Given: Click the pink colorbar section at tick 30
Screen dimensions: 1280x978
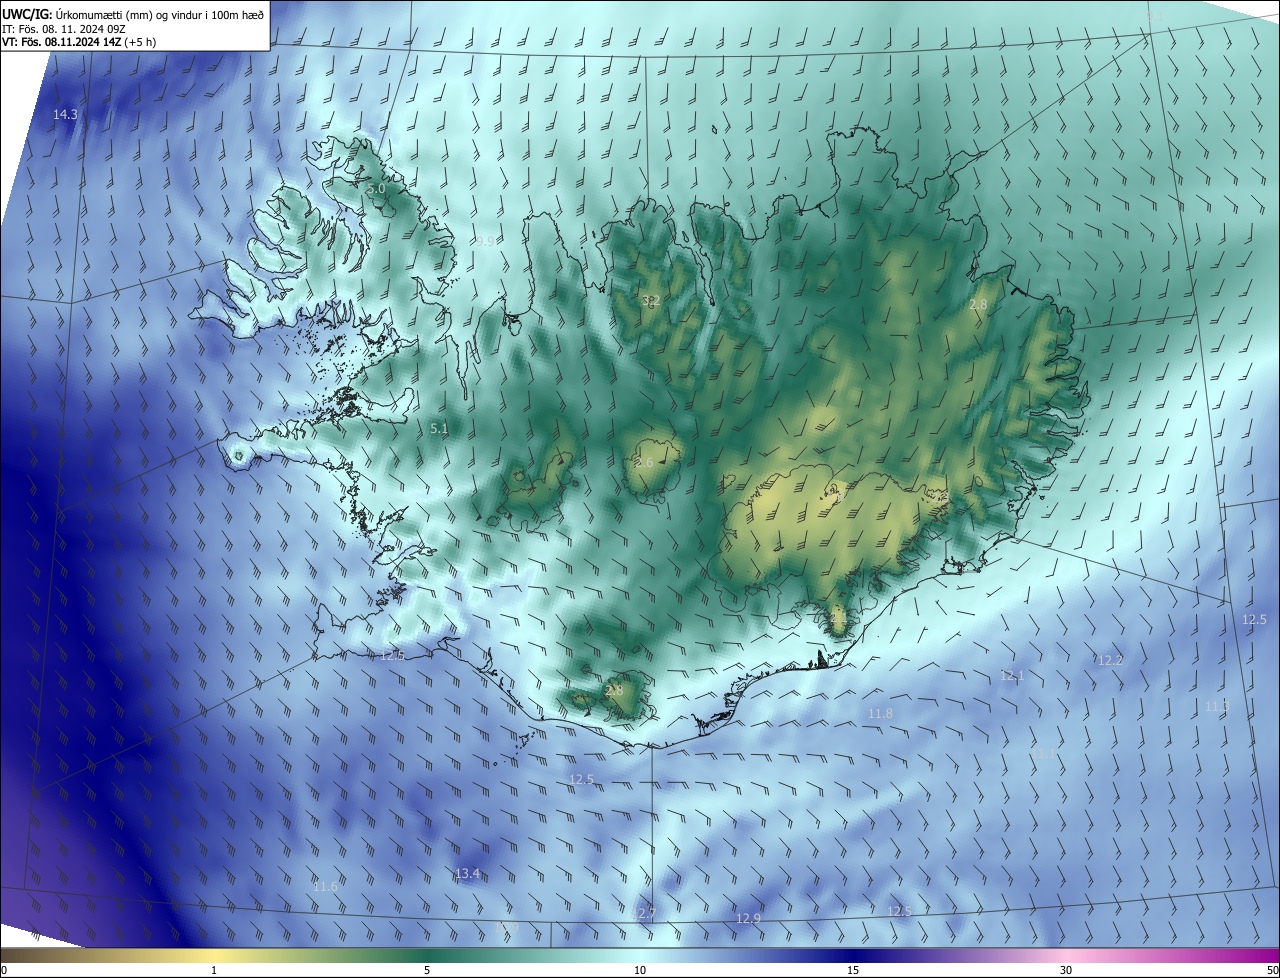Looking at the screenshot, I should click(1066, 955).
